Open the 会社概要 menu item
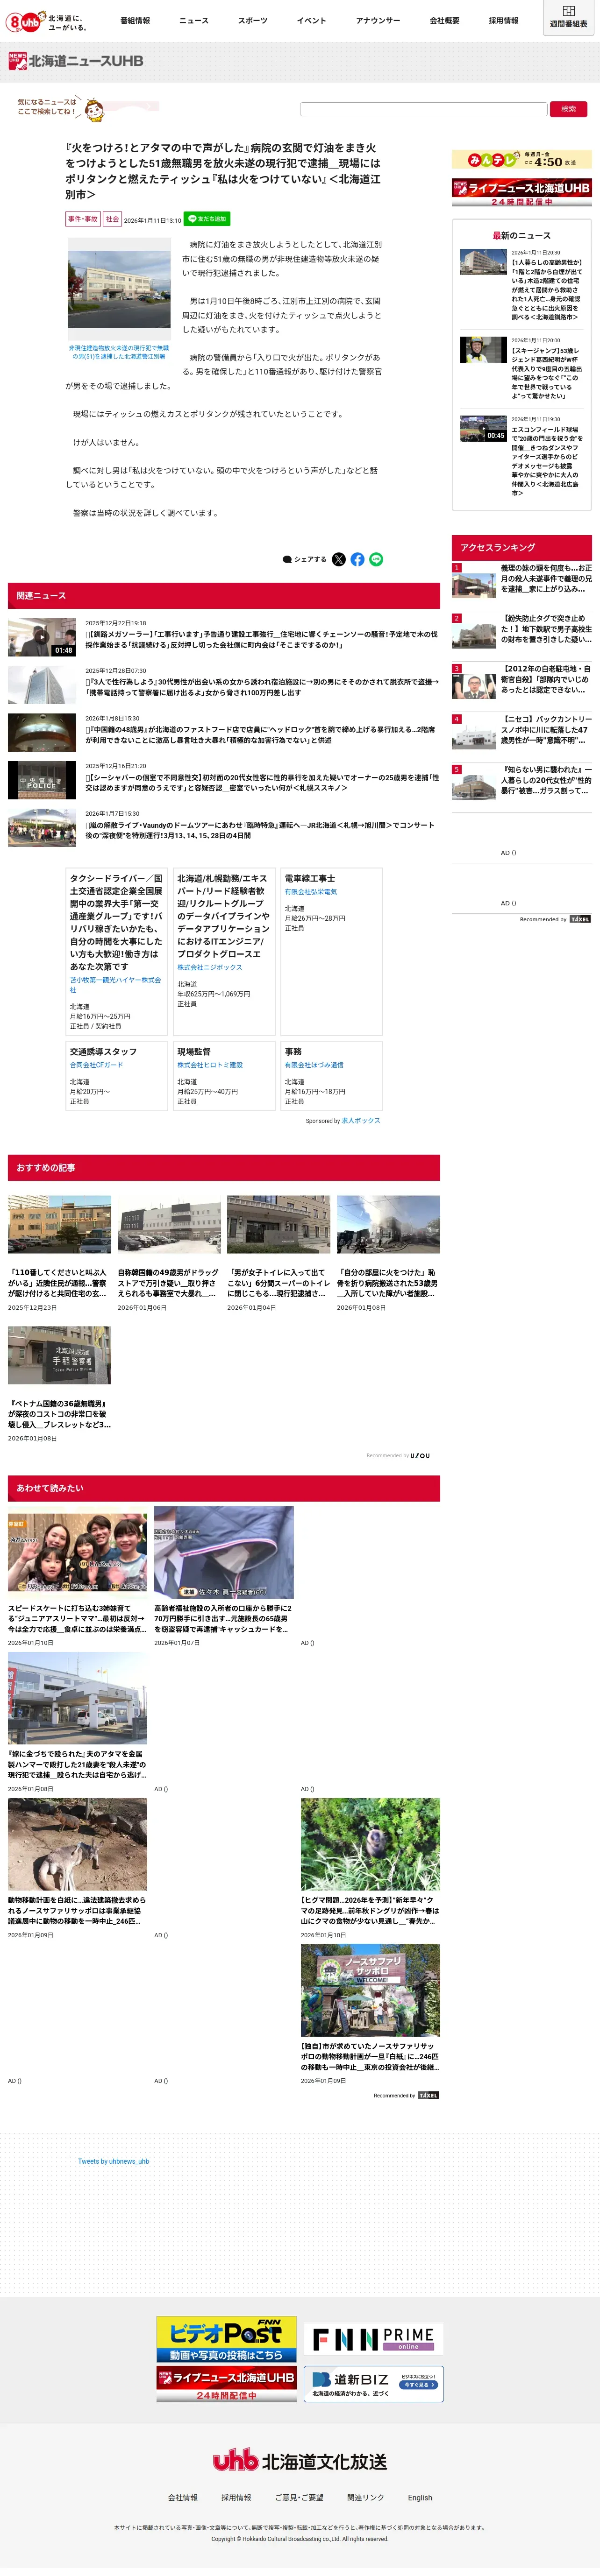 (x=445, y=20)
